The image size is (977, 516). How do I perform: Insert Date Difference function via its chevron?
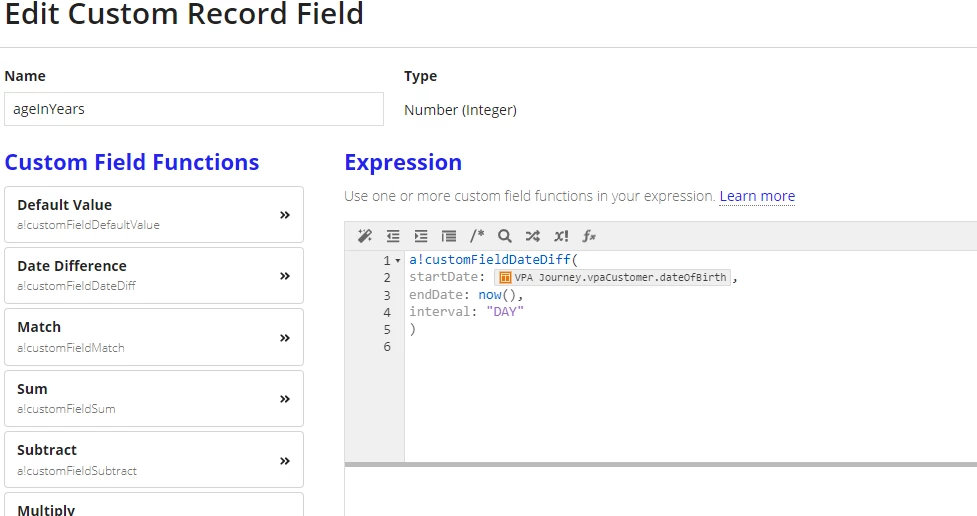click(x=285, y=276)
